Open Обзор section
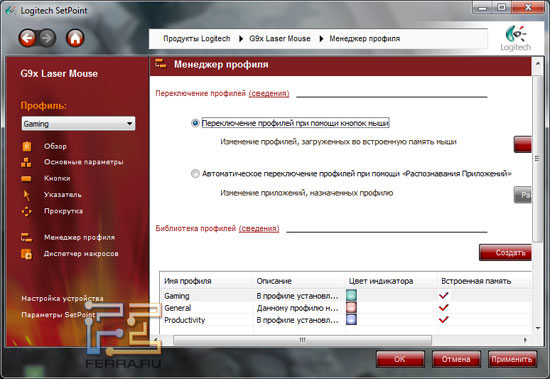Viewport: 550px width, 379px height. click(x=55, y=146)
